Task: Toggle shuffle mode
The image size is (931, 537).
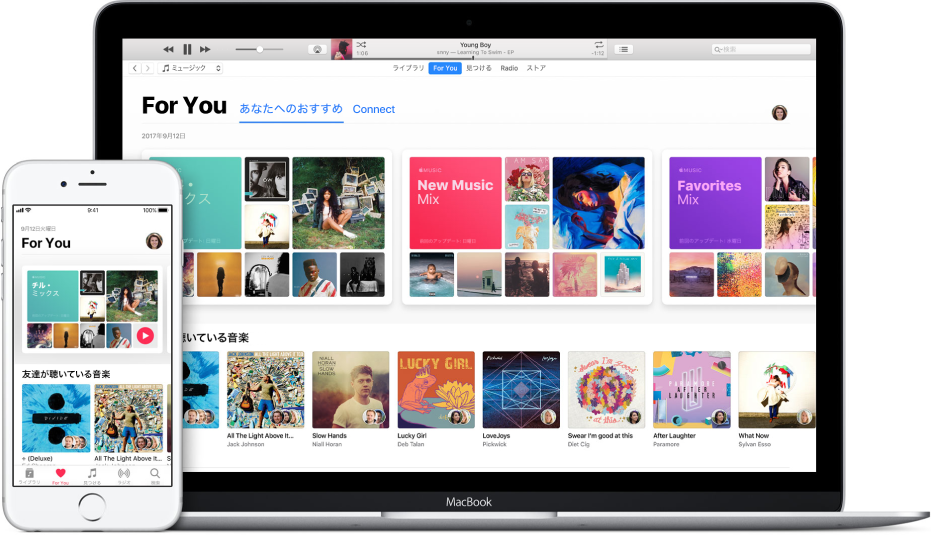Action: 361,45
